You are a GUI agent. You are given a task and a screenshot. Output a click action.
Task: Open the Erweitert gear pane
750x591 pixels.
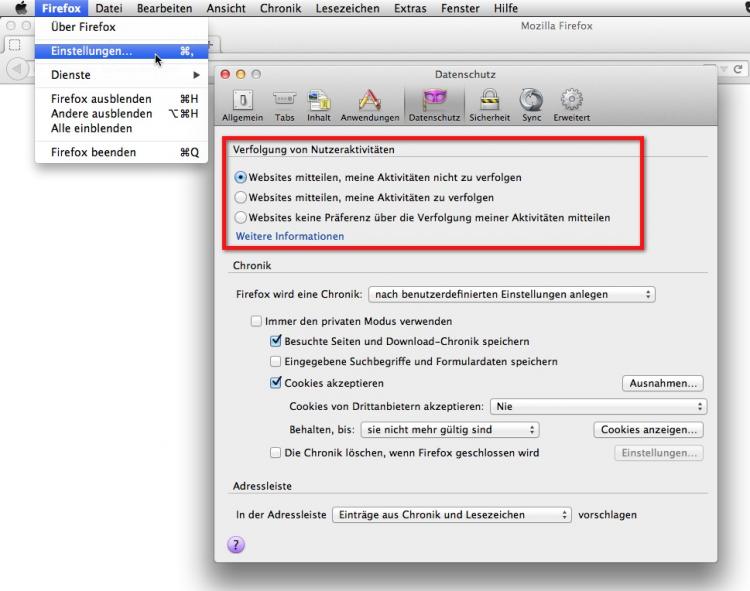click(x=571, y=104)
